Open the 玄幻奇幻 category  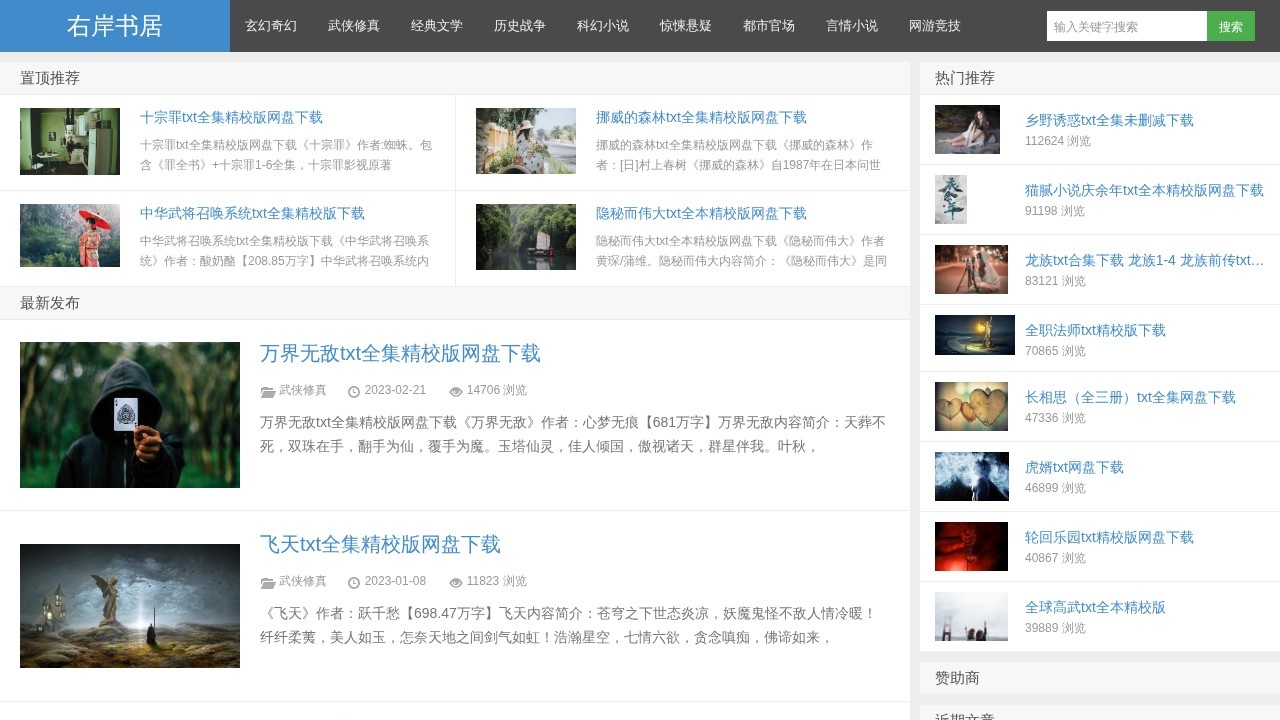[x=270, y=26]
